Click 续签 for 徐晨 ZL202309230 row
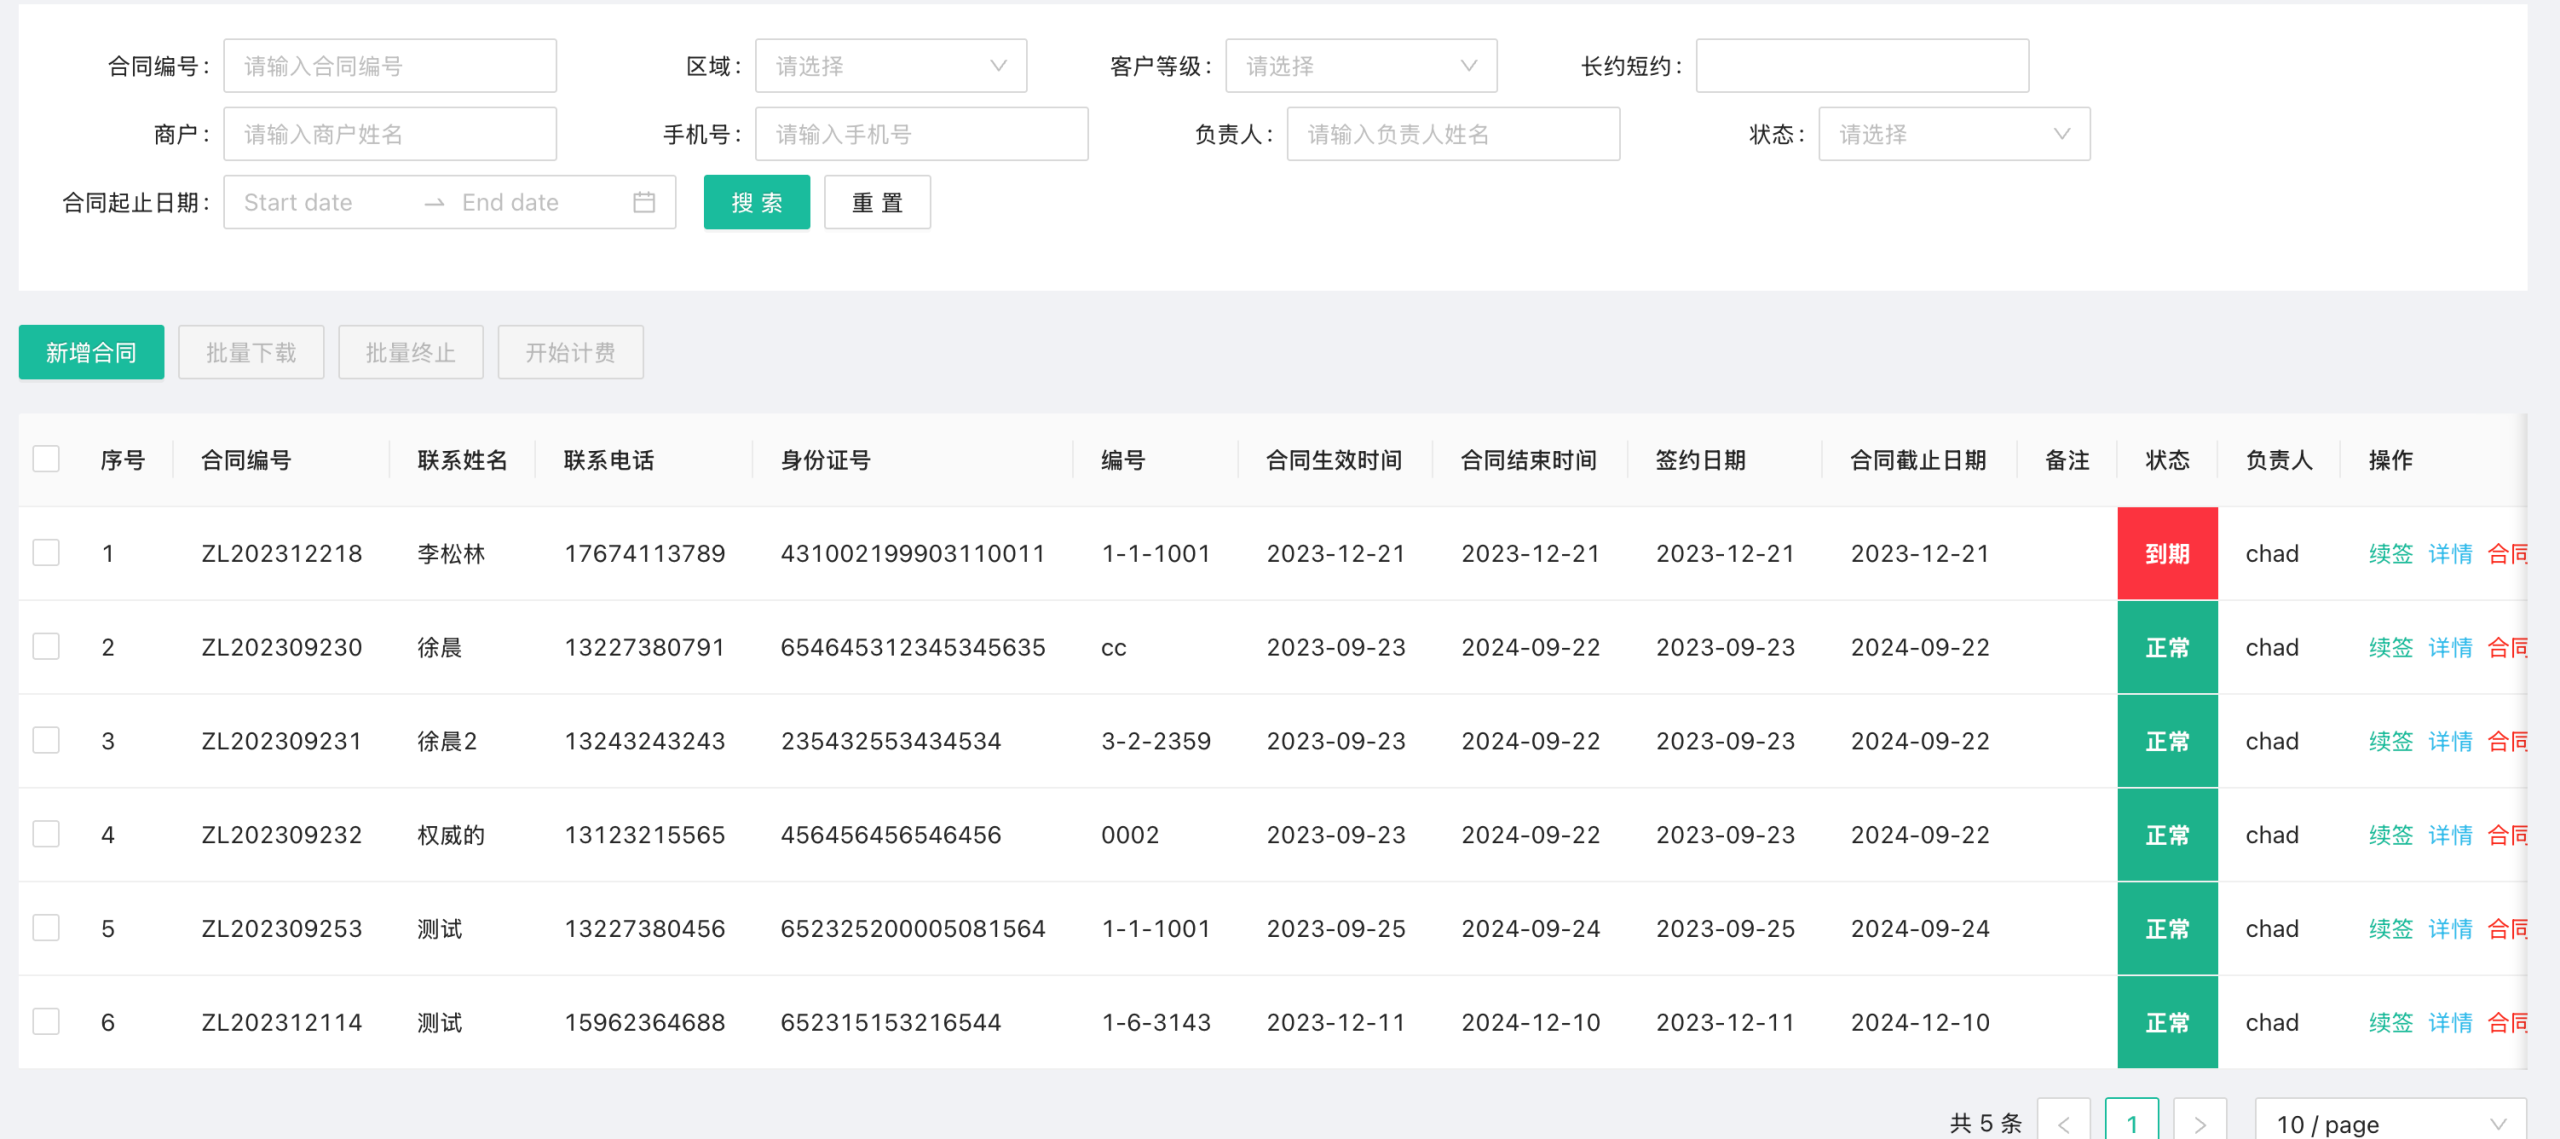Viewport: 2560px width, 1139px height. click(x=2391, y=647)
